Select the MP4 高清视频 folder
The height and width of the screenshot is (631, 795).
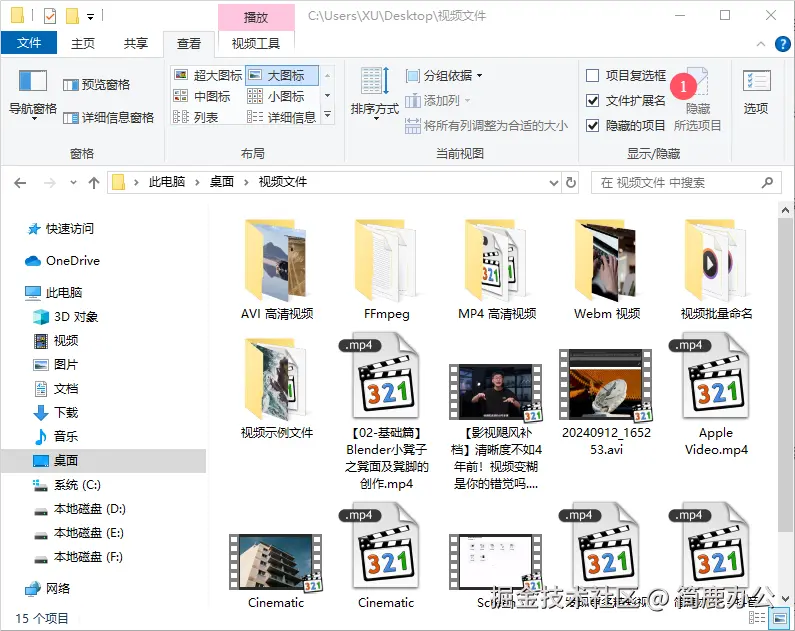point(497,270)
